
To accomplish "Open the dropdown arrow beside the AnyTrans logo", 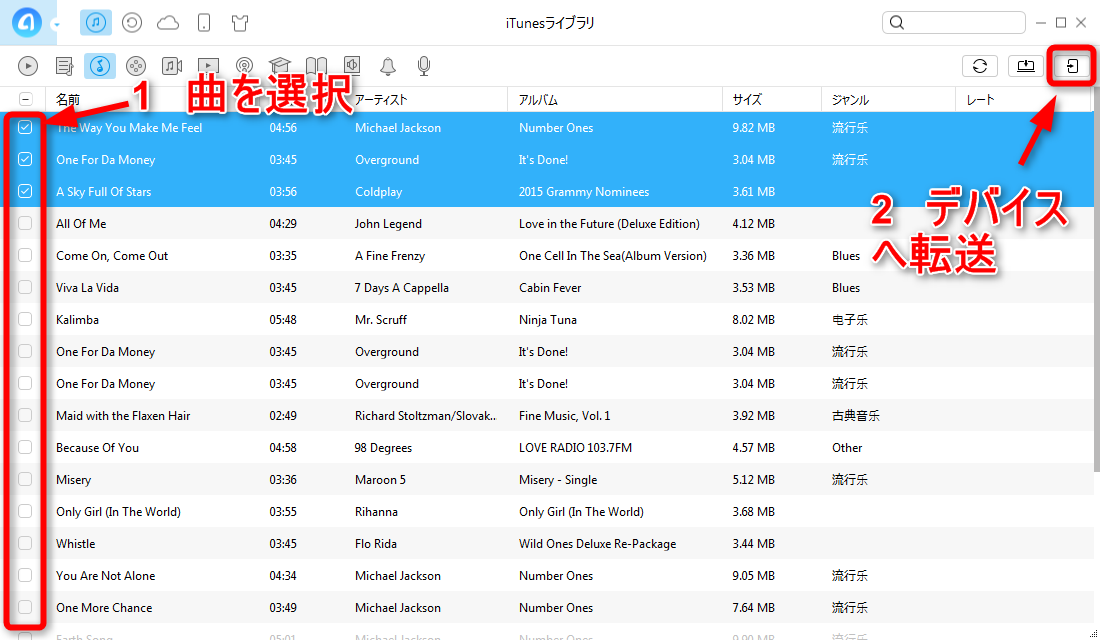I will [x=56, y=25].
